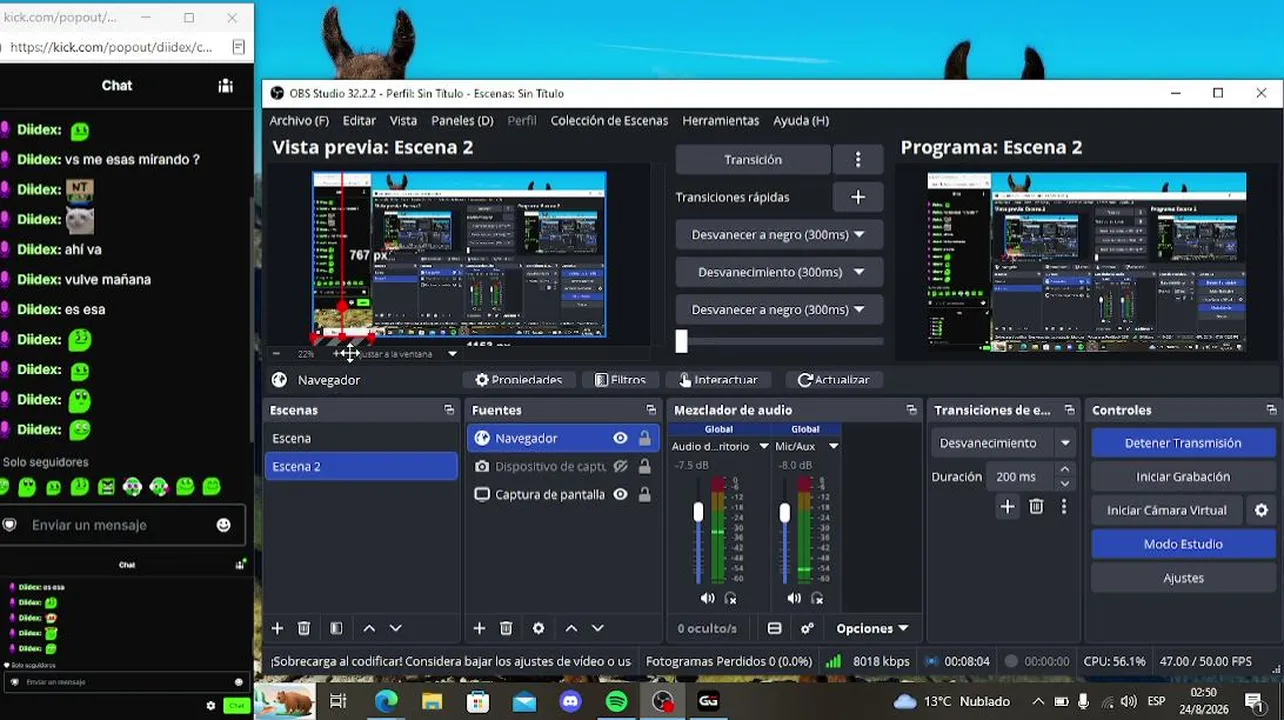This screenshot has width=1284, height=720.
Task: Add a quick transition with plus button
Action: pos(858,197)
